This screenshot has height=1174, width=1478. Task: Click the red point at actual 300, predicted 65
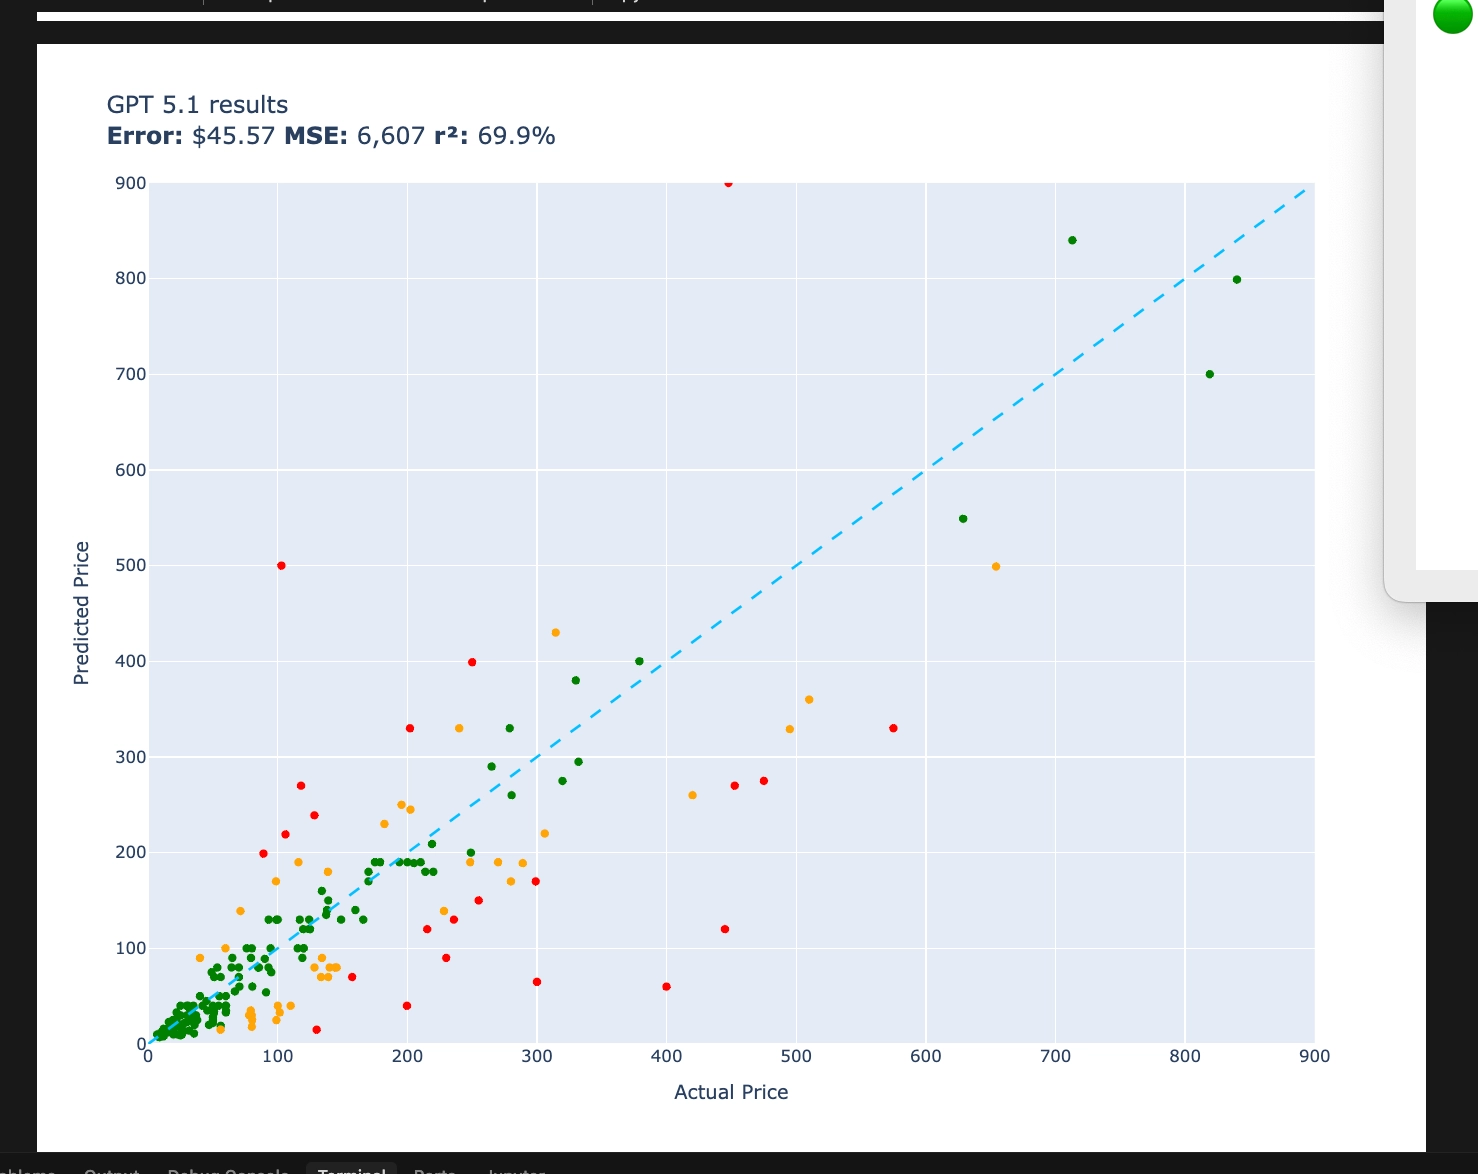coord(537,982)
